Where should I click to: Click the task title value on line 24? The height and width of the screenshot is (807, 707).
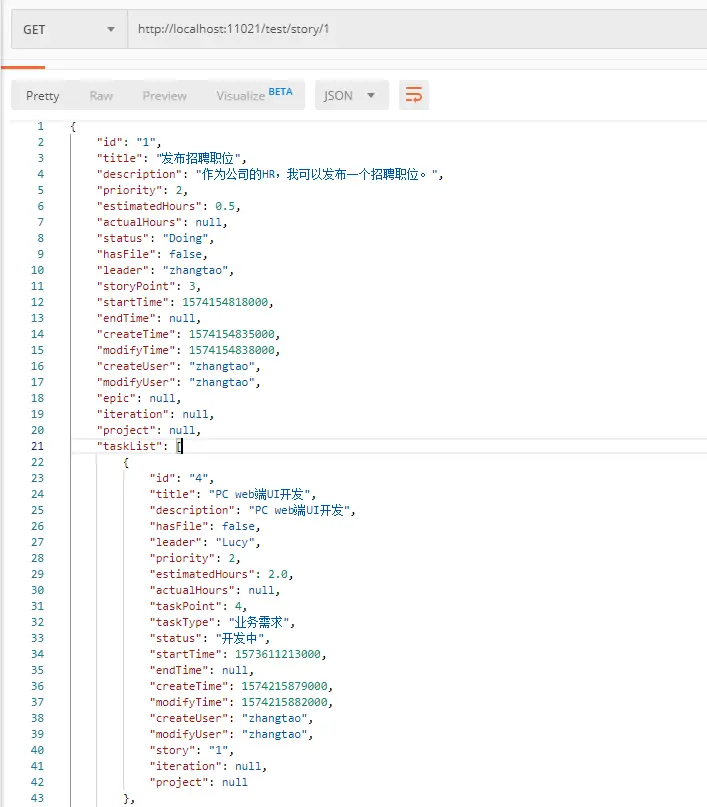tap(259, 494)
